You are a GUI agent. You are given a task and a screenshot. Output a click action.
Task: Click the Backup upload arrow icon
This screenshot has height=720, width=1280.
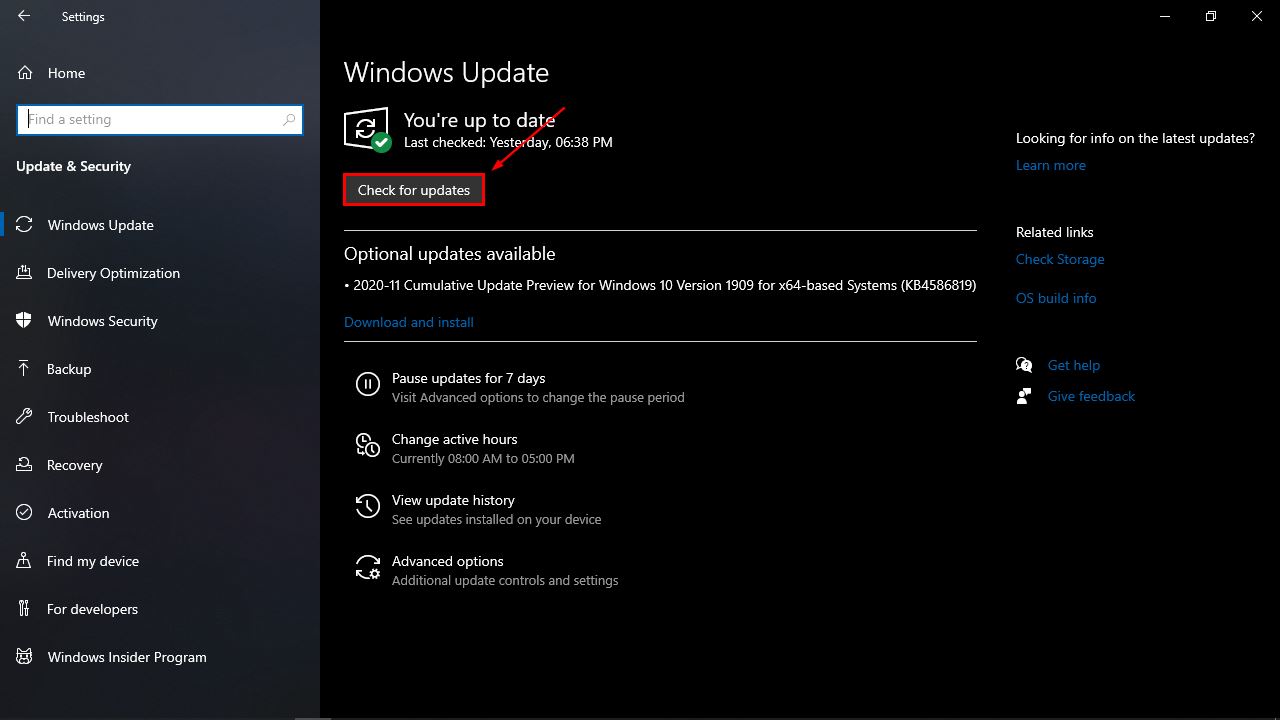[25, 369]
